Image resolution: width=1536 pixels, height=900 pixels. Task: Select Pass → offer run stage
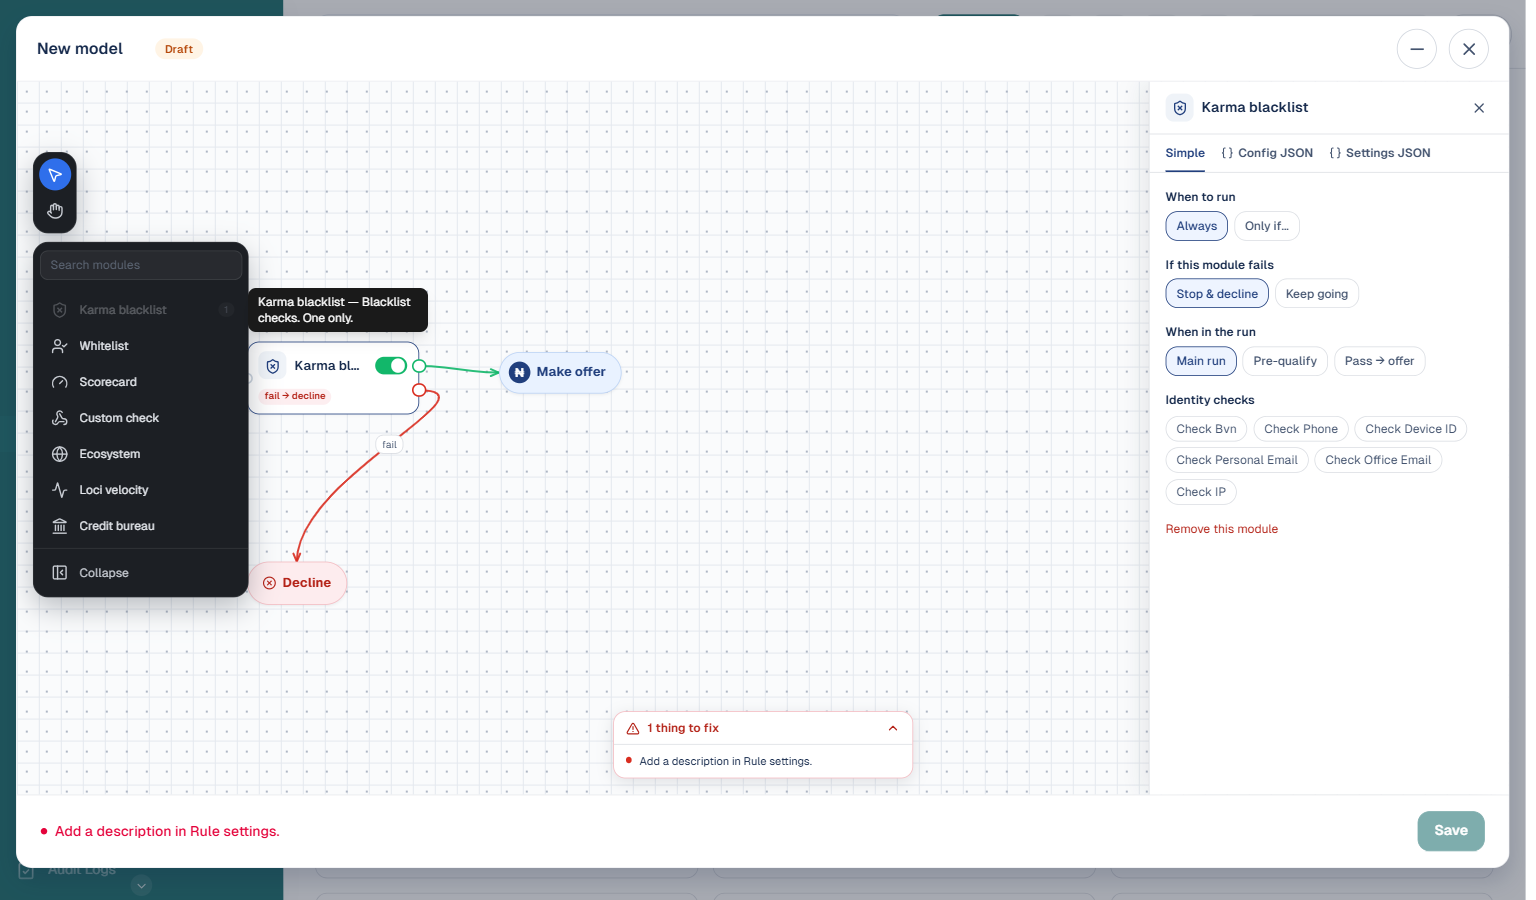[x=1380, y=361]
